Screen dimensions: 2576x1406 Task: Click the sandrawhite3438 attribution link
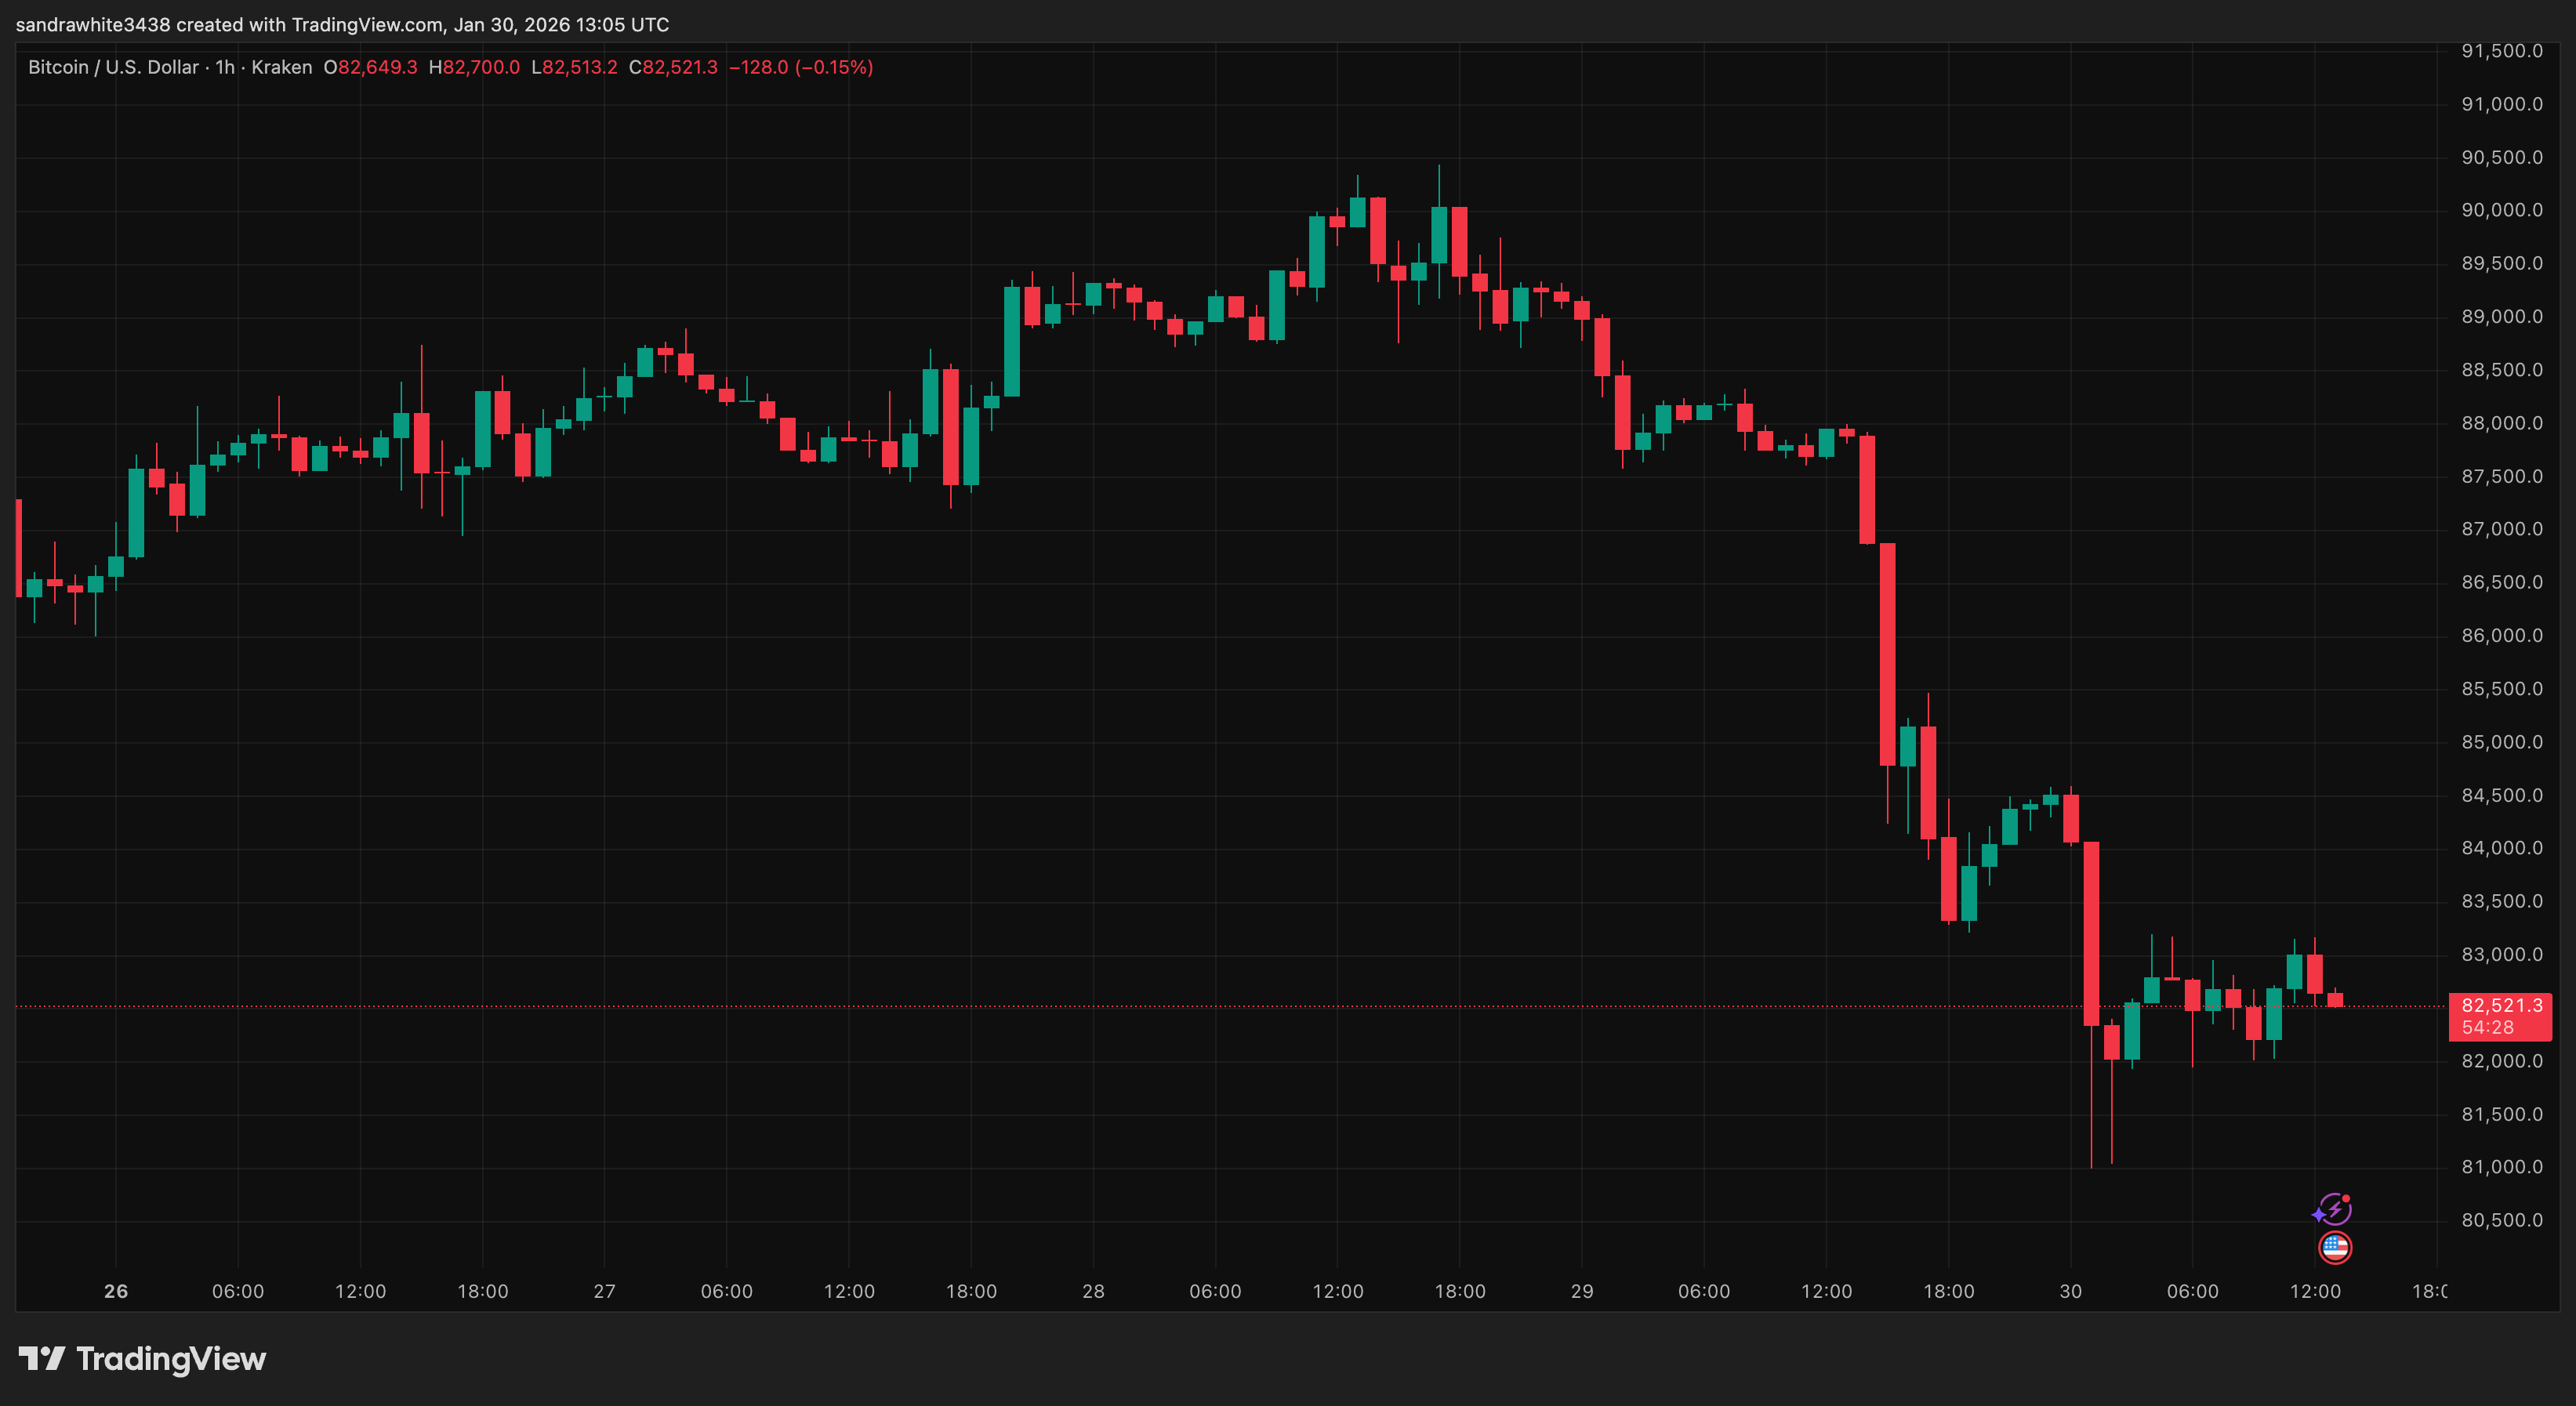[x=90, y=25]
